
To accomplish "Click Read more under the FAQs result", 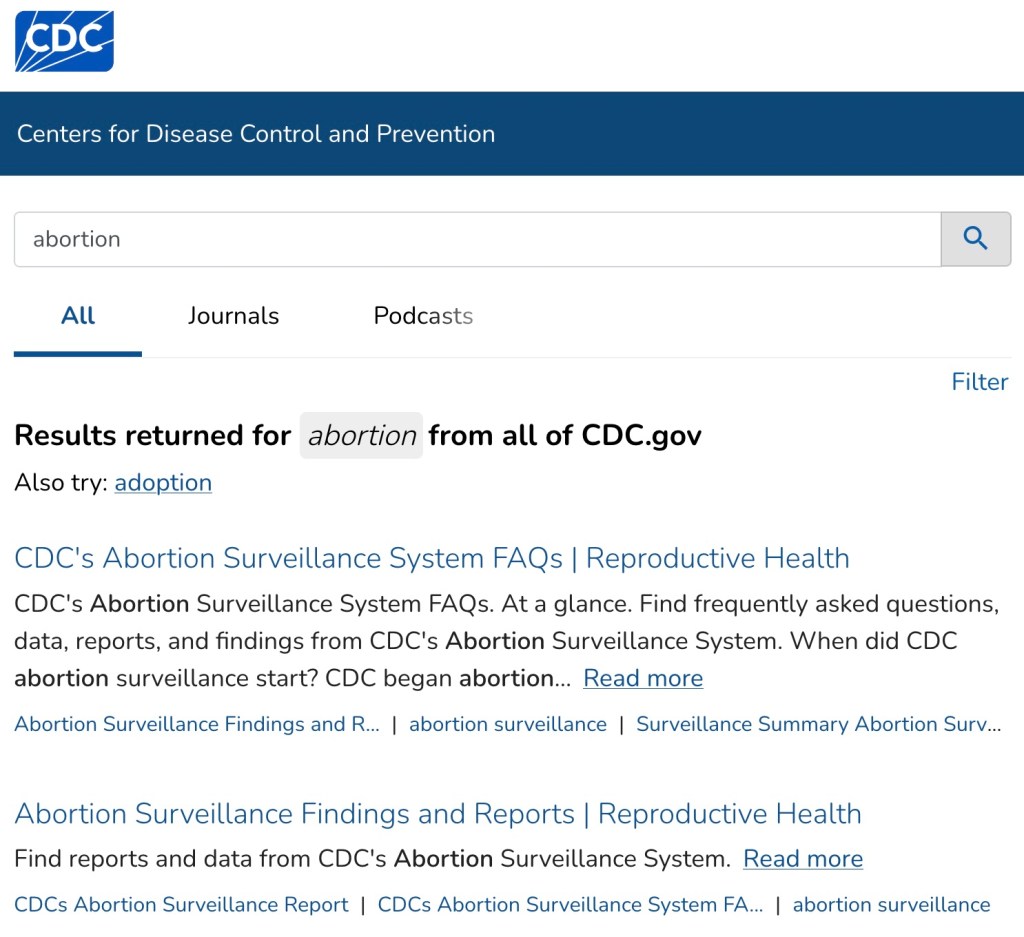I will point(643,678).
